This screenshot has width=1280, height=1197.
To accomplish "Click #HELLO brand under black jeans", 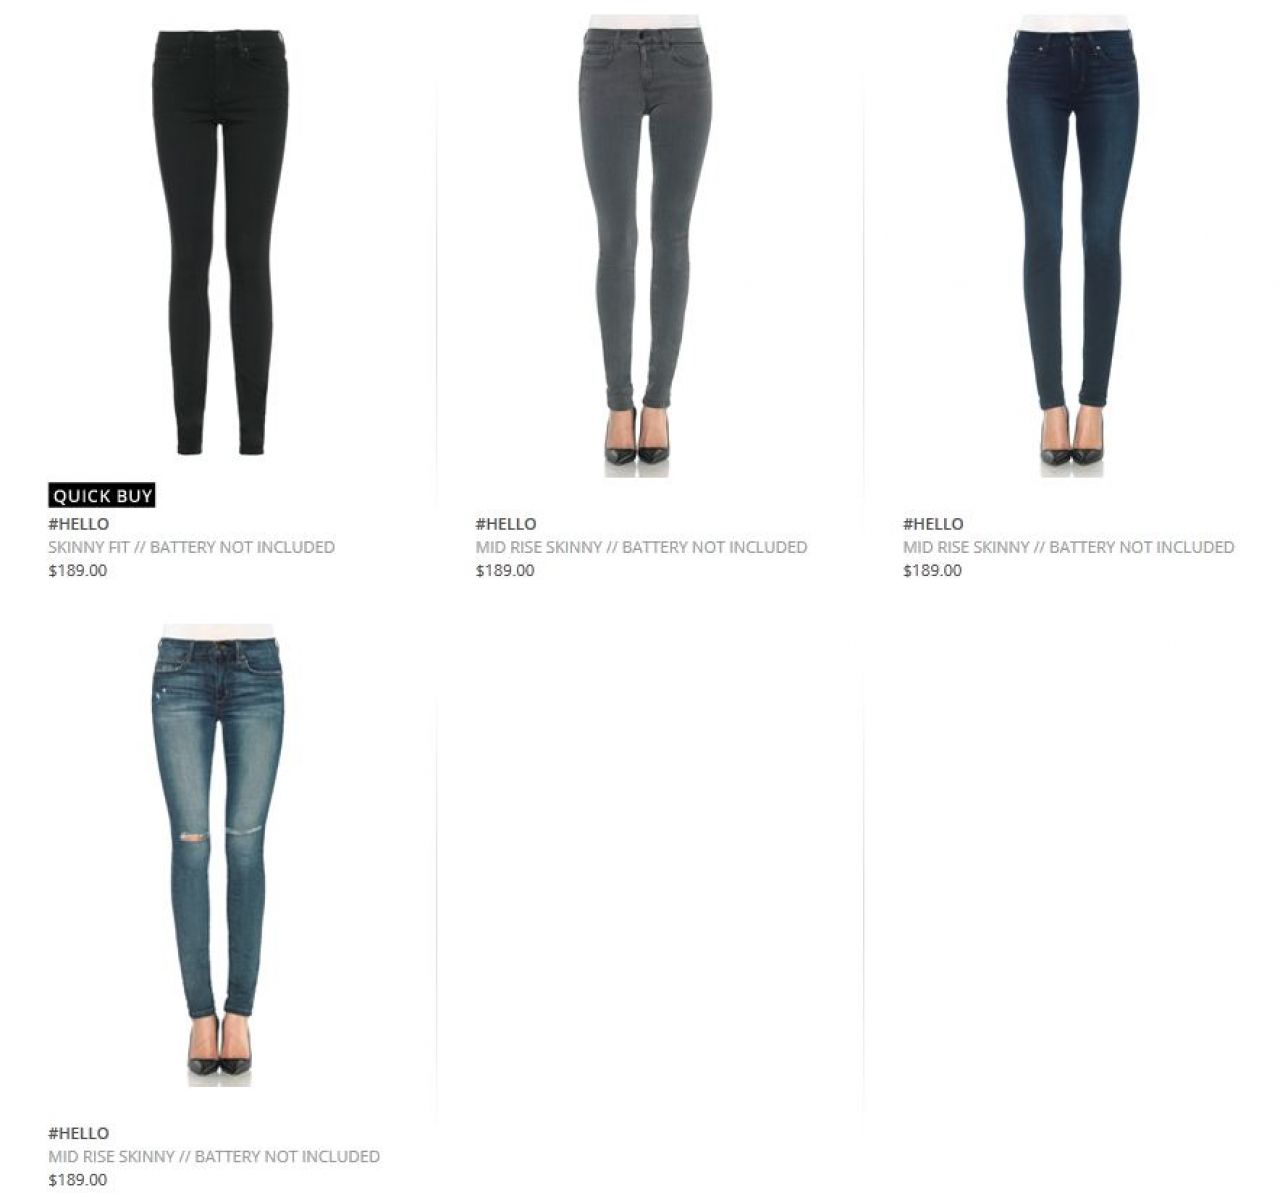I will point(79,524).
